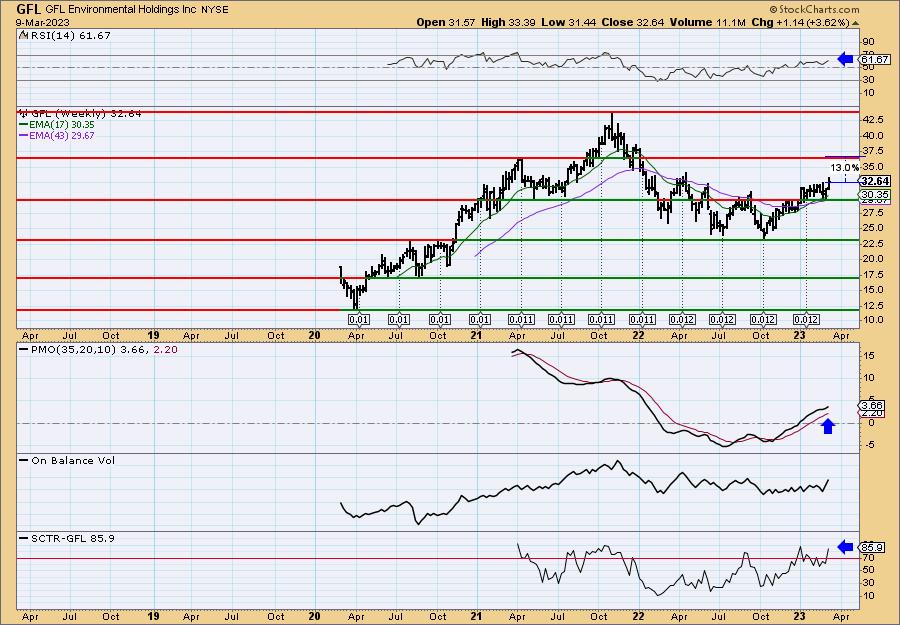The image size is (900, 625).
Task: Click the EMA(17) 30.35 legend entry
Action: [x=63, y=125]
